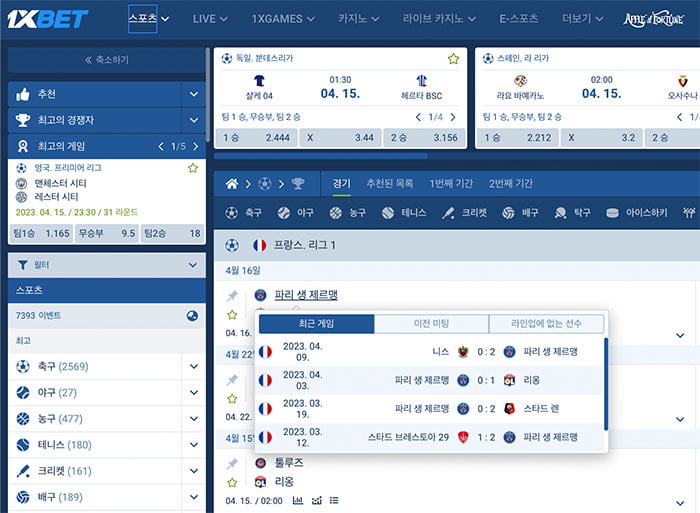The height and width of the screenshot is (513, 700).
Task: Select 농구 basketball in sports icon bar
Action: pos(348,213)
